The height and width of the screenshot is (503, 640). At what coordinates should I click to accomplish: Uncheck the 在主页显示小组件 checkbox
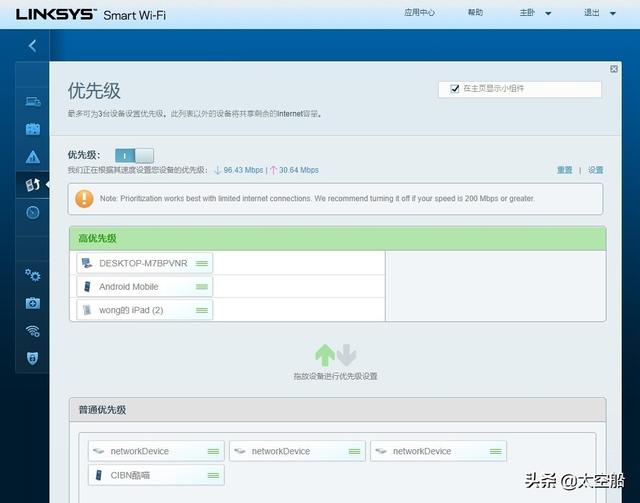(455, 89)
